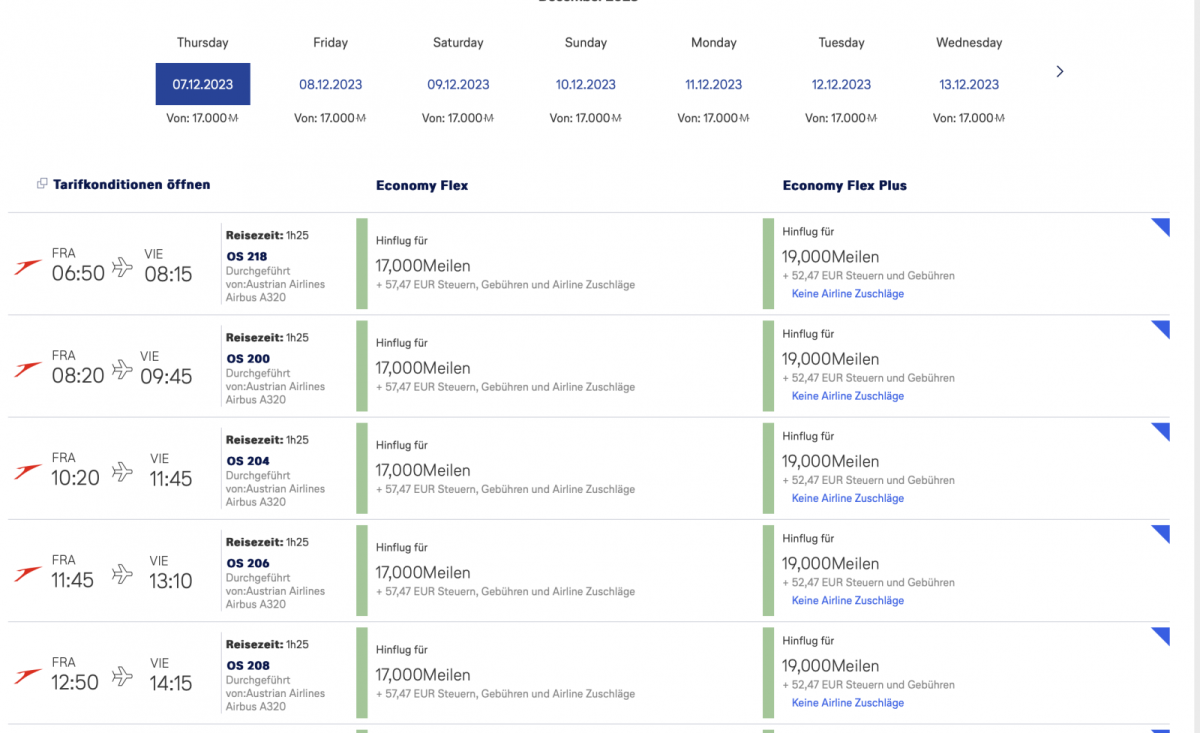
Task: Click the blue corner marker on OS 204 row
Action: pos(1161,431)
